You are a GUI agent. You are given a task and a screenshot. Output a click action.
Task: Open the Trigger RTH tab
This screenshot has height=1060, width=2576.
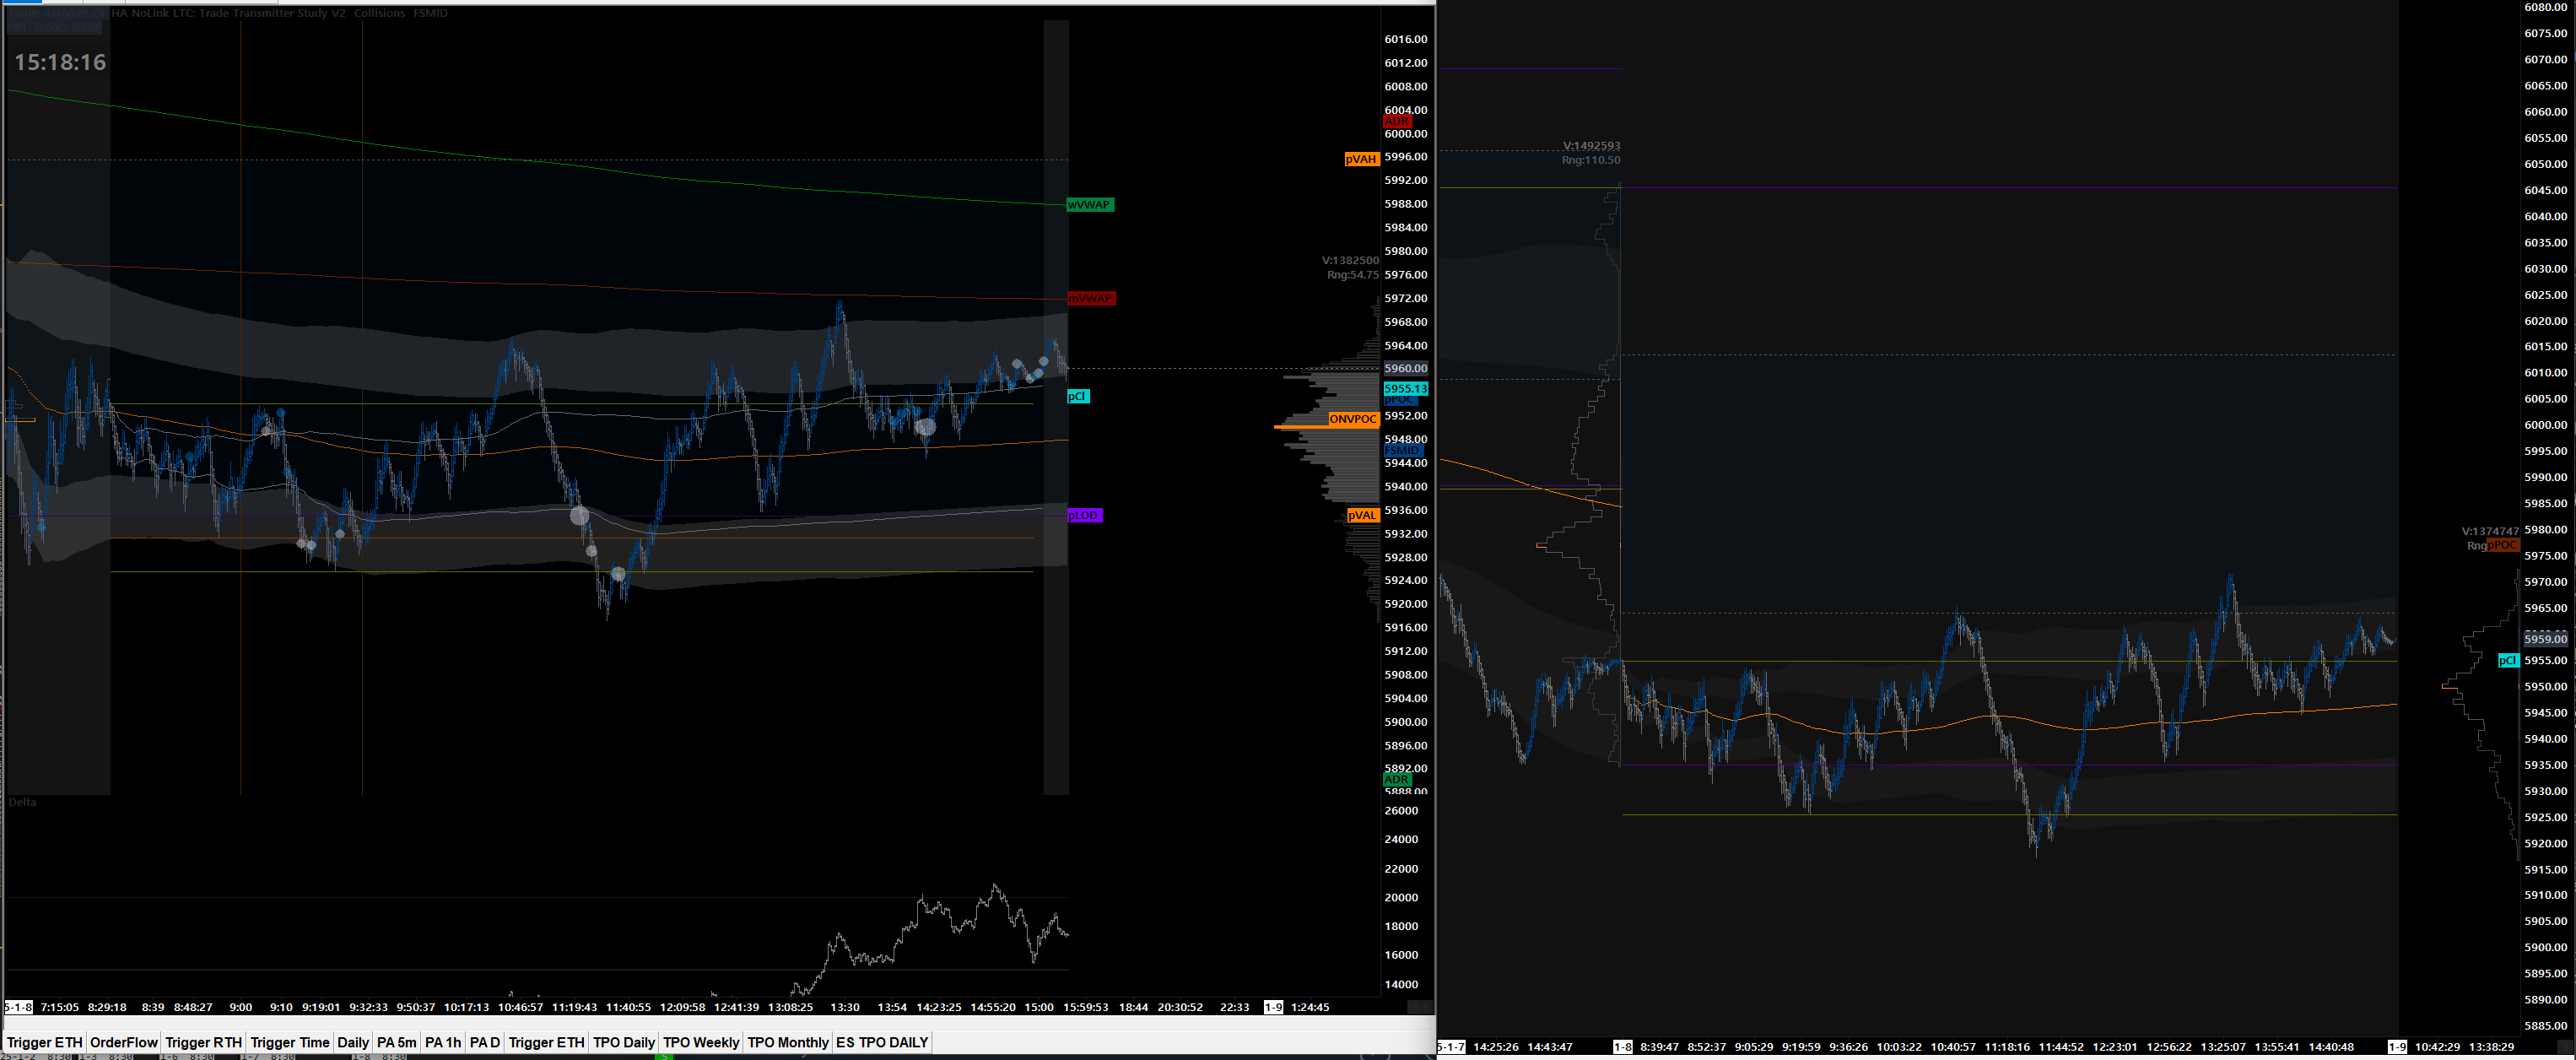point(203,1042)
